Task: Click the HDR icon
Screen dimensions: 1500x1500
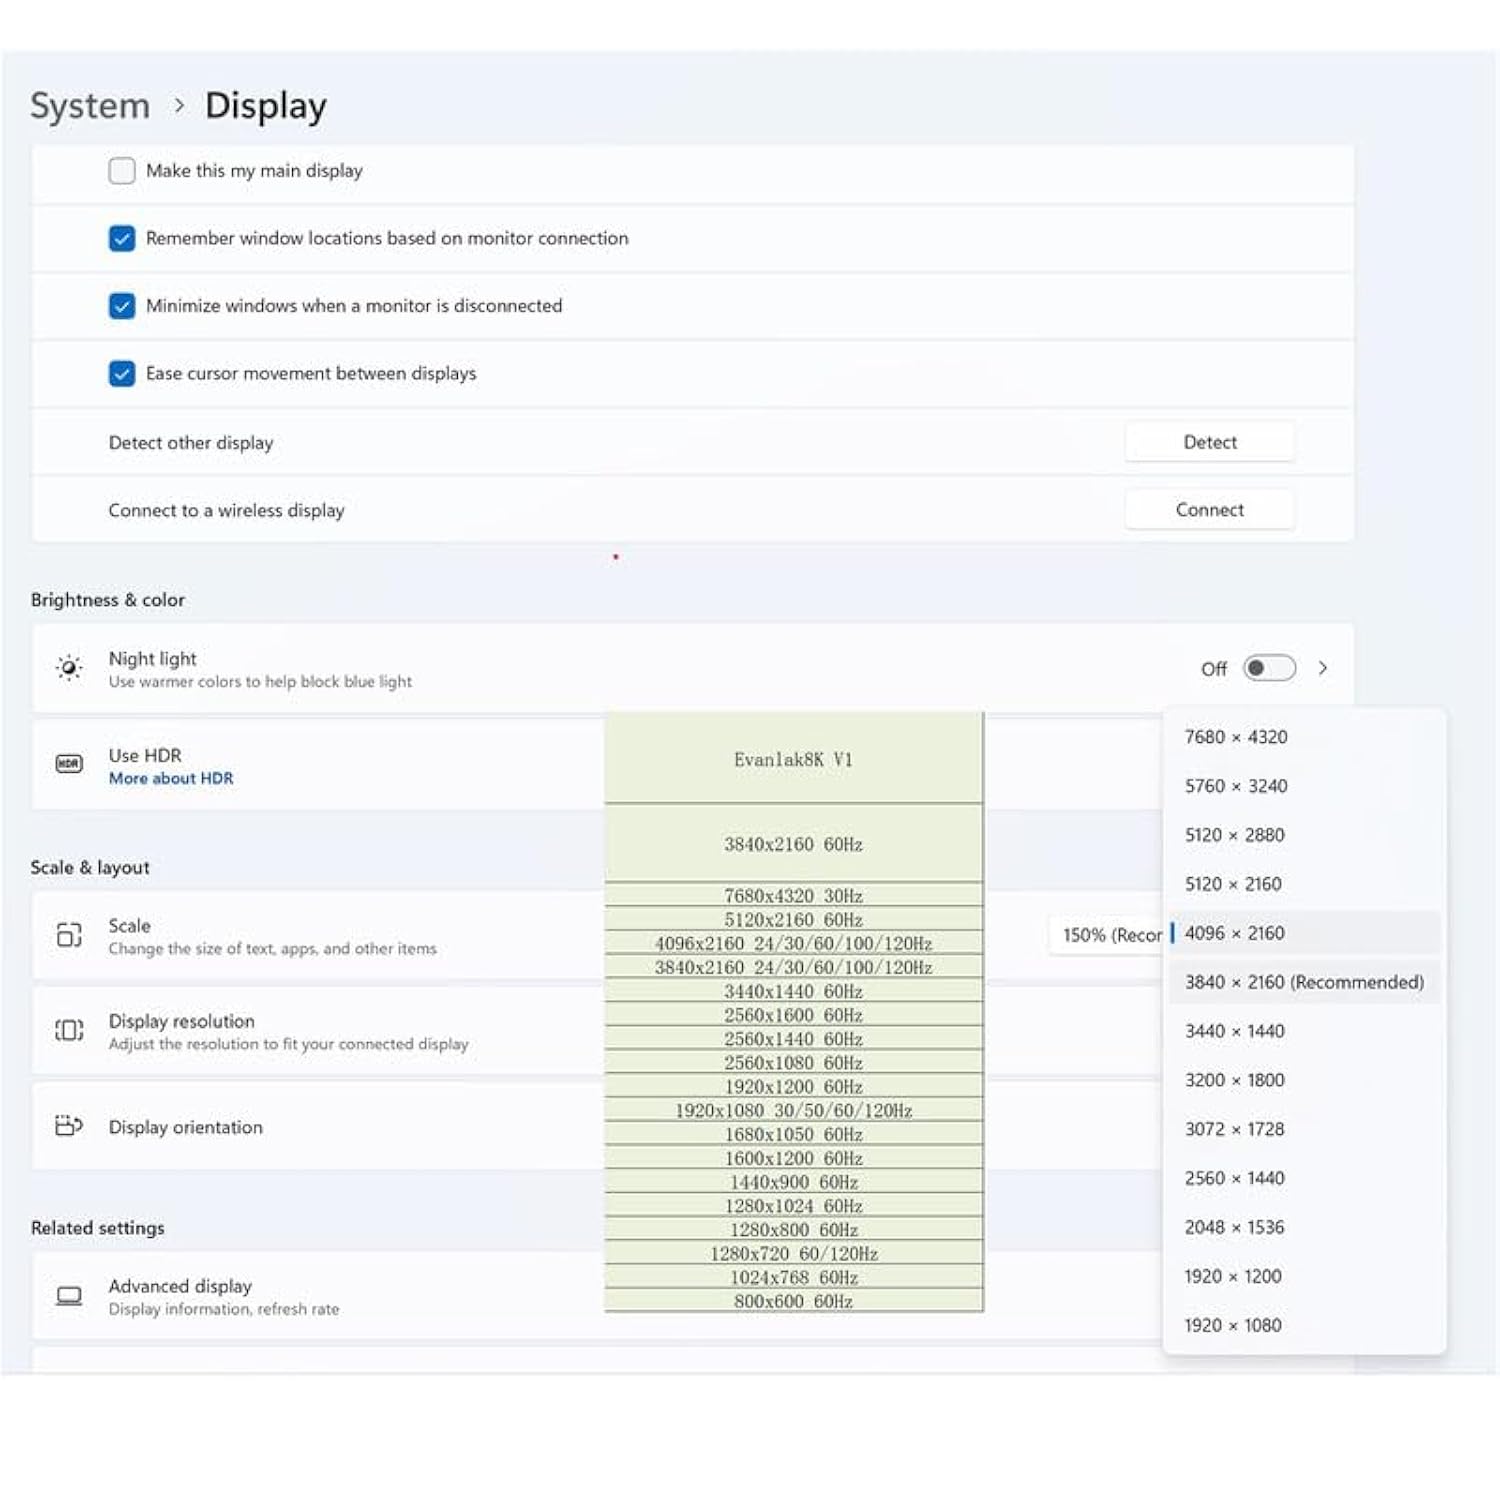Action: click(x=69, y=764)
